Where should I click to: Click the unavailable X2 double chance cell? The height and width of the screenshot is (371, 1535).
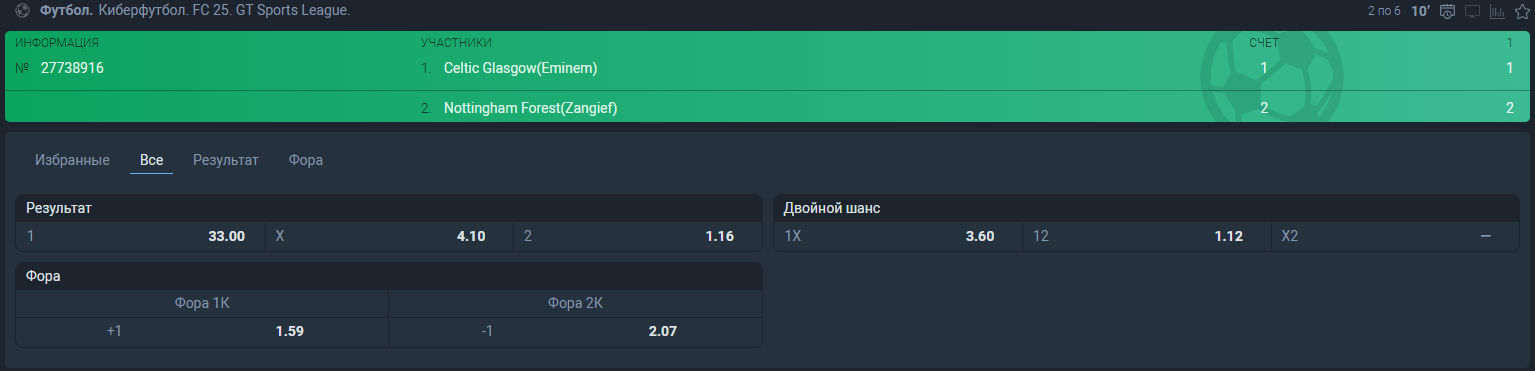point(1396,236)
